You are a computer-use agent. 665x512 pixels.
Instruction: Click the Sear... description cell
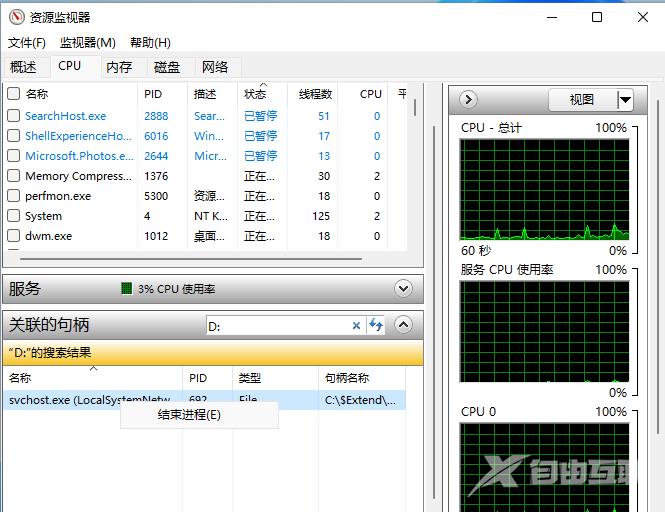click(x=209, y=116)
